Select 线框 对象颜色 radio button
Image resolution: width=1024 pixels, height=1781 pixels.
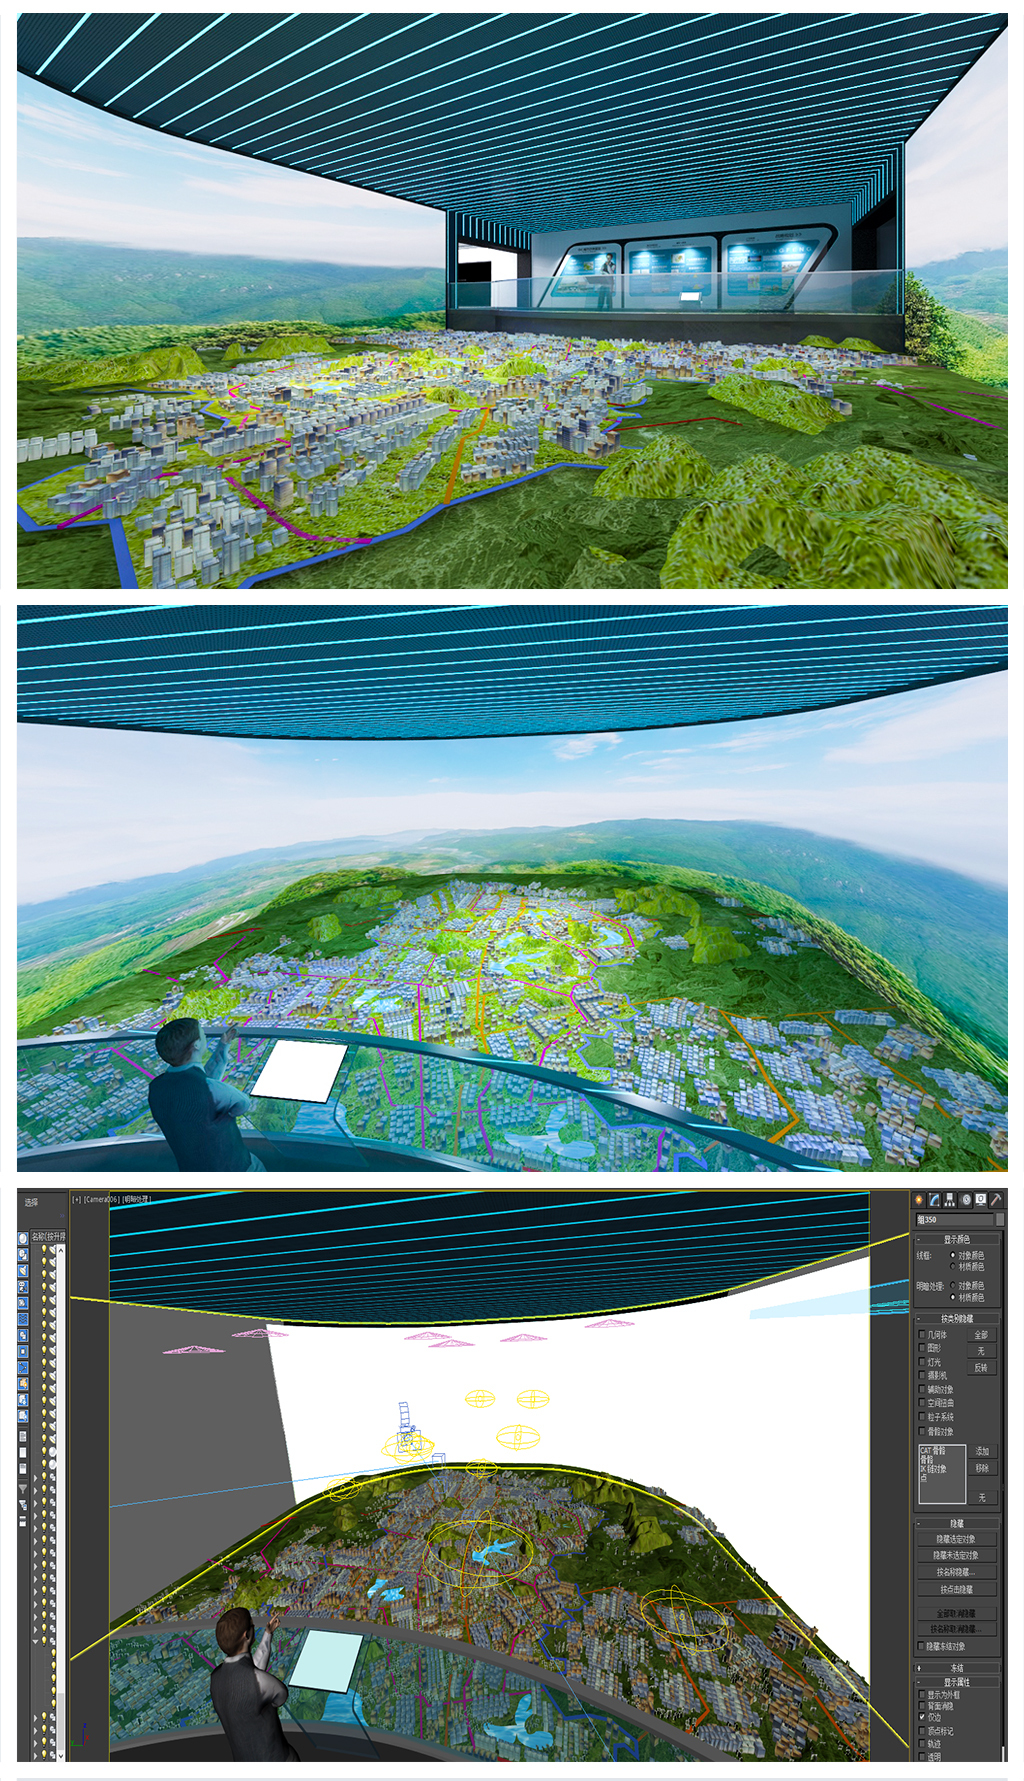[x=953, y=1255]
